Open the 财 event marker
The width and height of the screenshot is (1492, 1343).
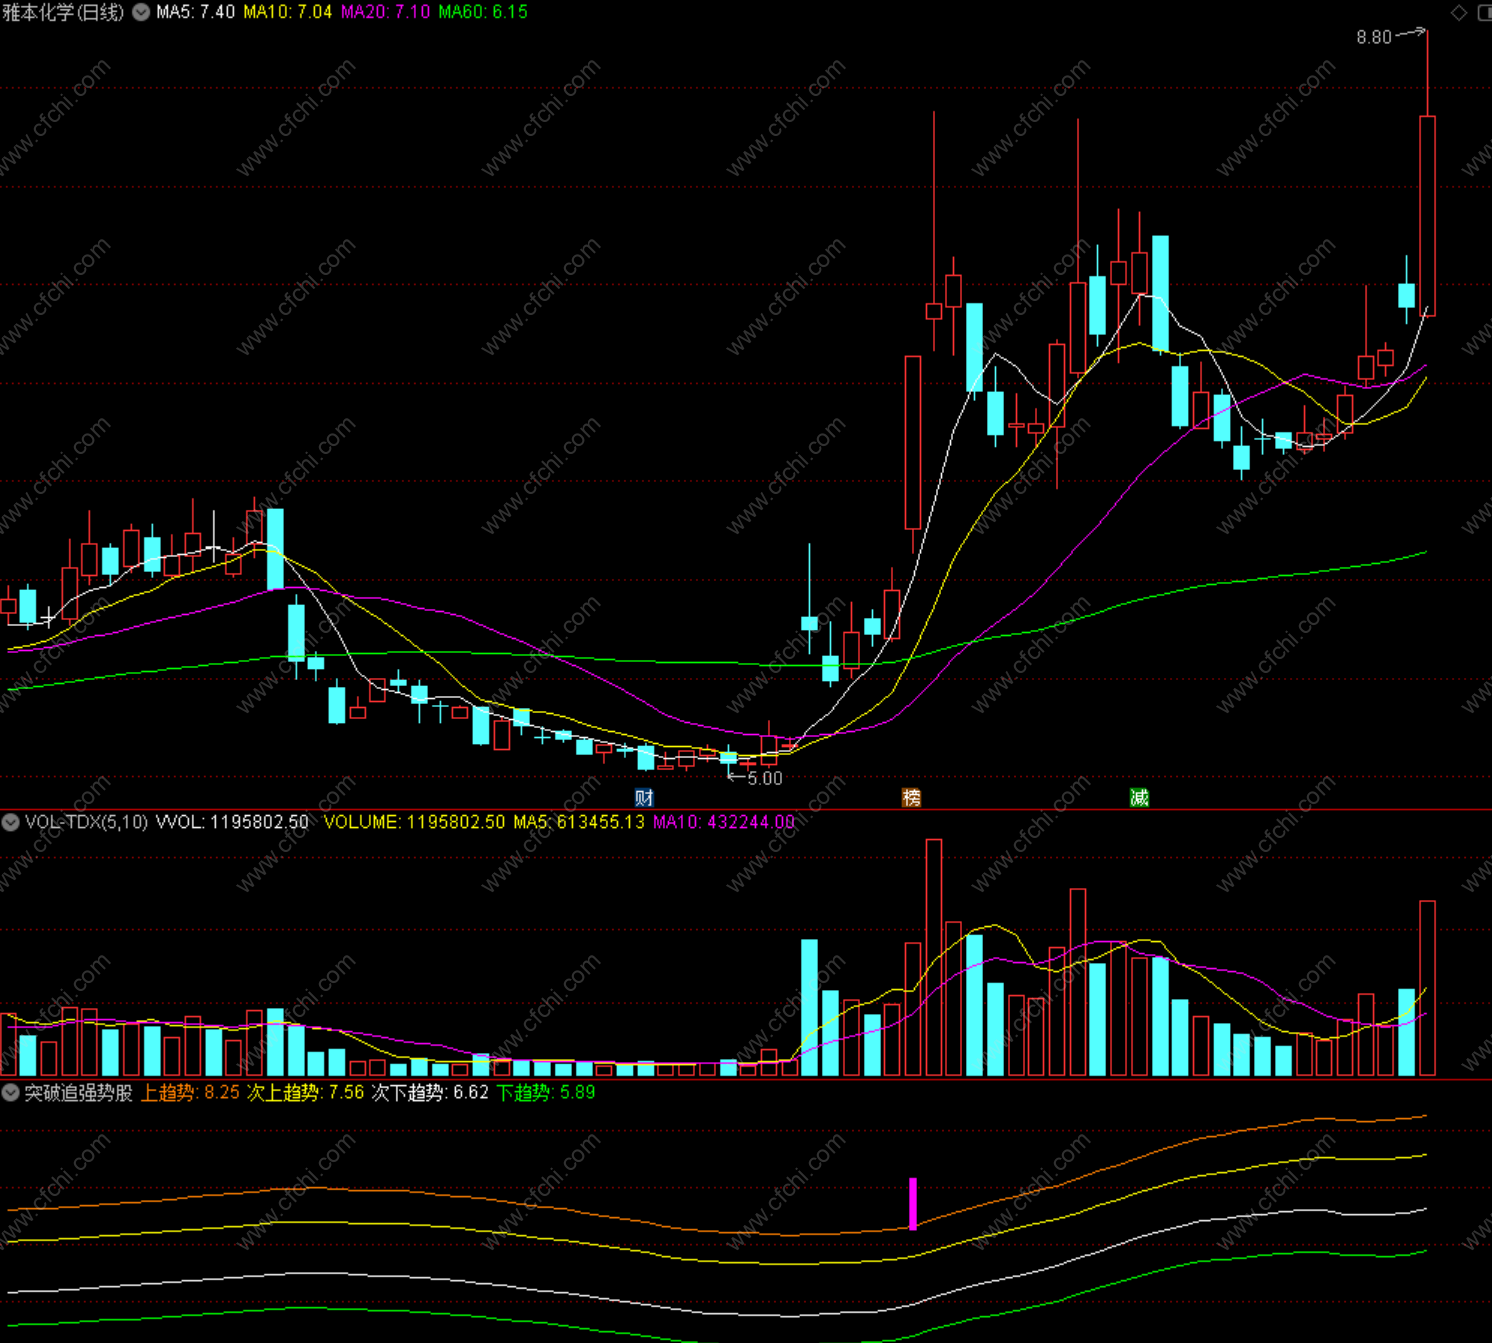coord(644,797)
